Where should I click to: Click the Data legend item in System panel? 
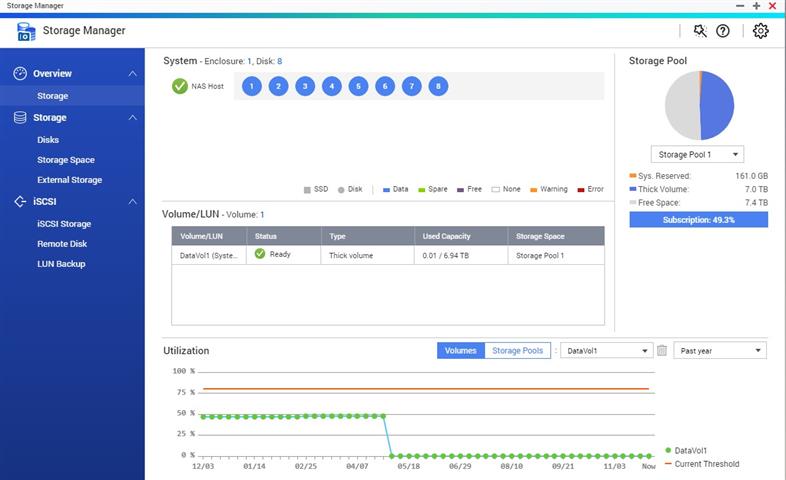[x=396, y=189]
